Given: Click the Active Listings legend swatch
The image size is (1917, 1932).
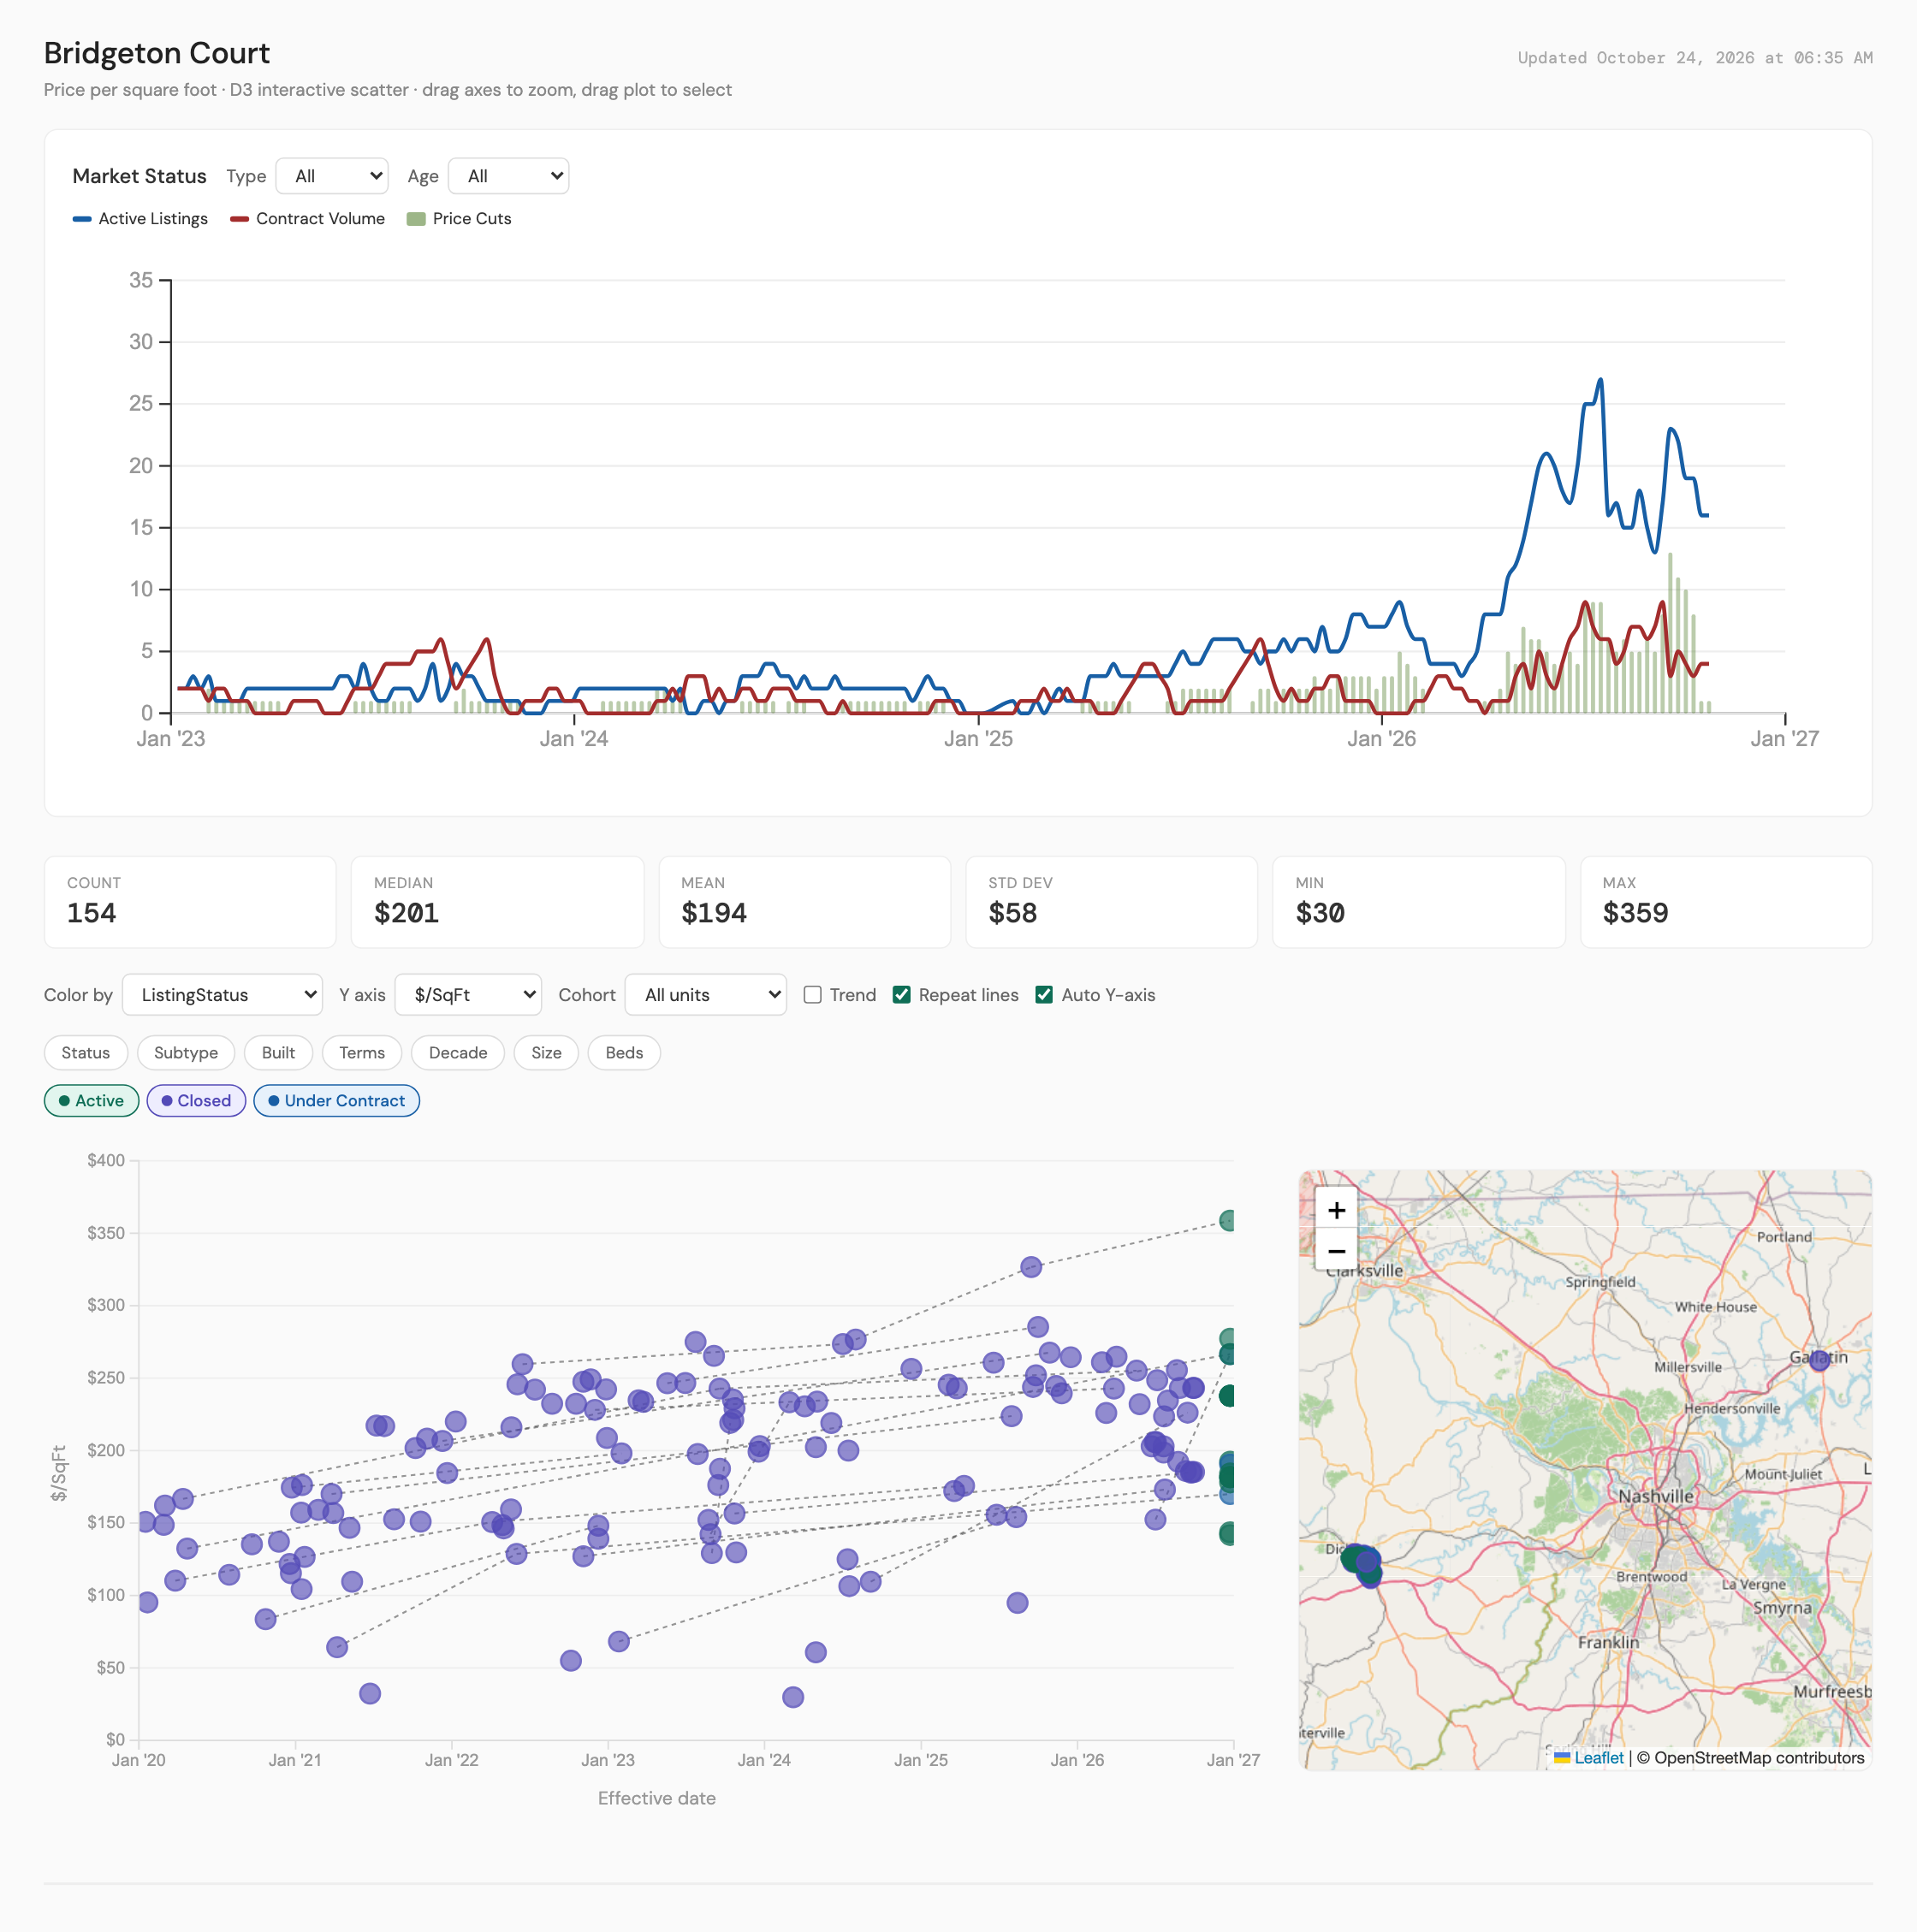Looking at the screenshot, I should 82,219.
